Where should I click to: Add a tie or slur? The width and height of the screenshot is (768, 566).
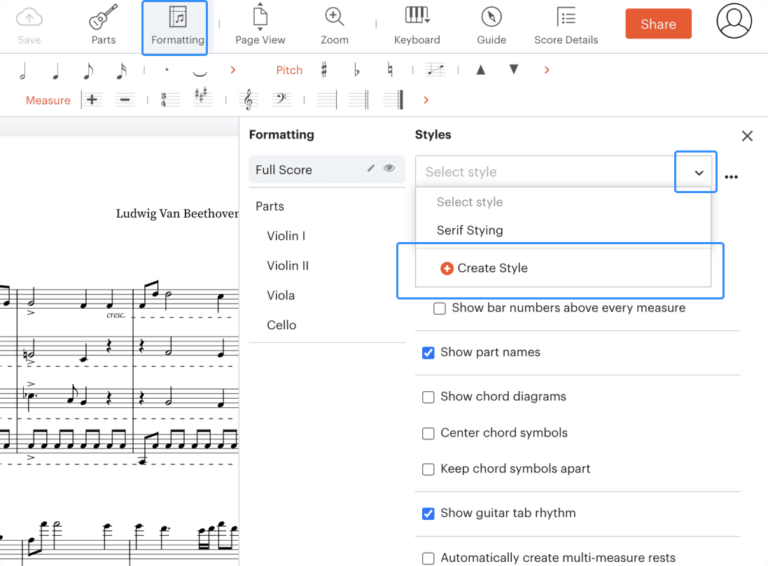199,72
